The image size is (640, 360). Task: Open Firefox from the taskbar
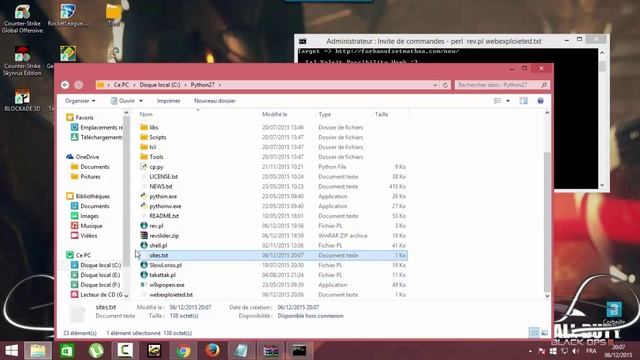212,351
